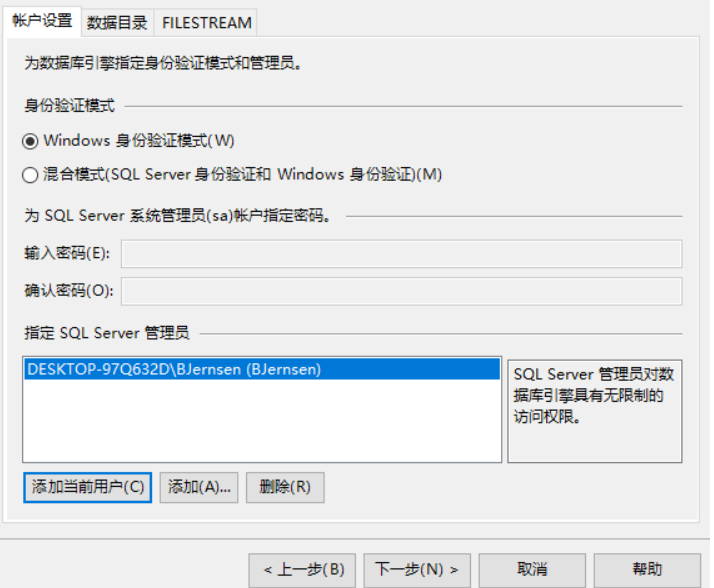This screenshot has height=588, width=714.
Task: Select DESKTOP-97Q632D\BJernsen administrator entry
Action: tap(262, 369)
